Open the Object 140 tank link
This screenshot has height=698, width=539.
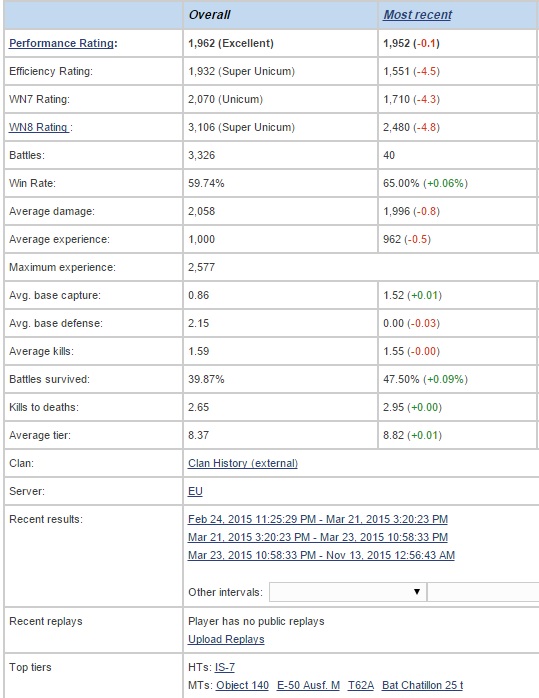[242, 685]
